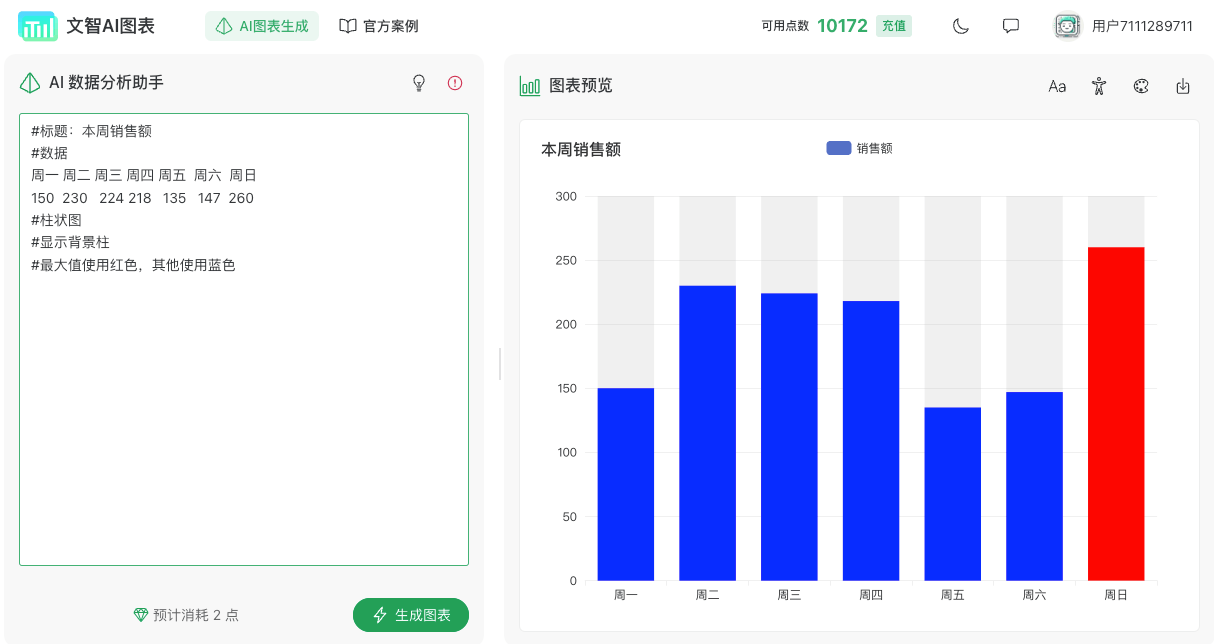Click the 文智AI图表 brand name
The width and height of the screenshot is (1214, 644).
[x=110, y=26]
